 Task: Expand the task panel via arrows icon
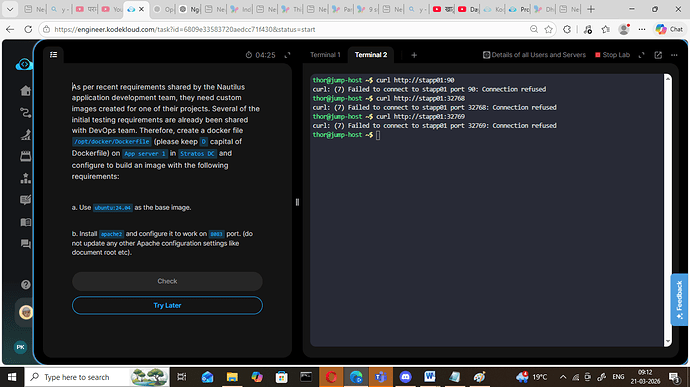287,55
